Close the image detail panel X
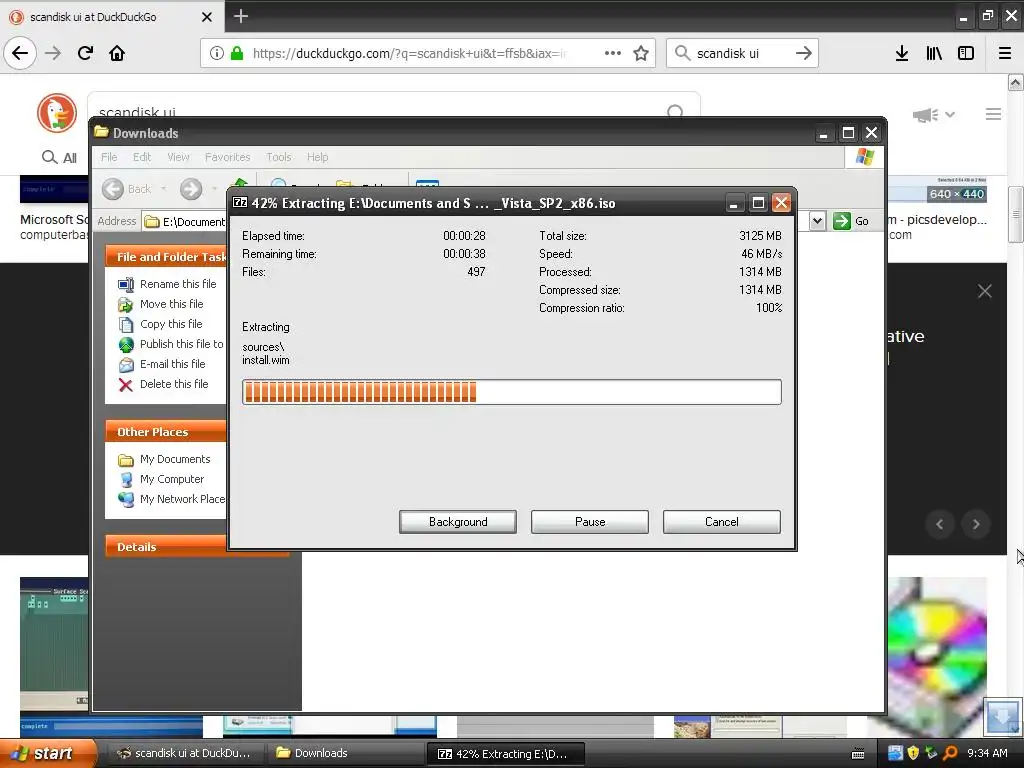Screen dimensions: 1024x768 [985, 291]
